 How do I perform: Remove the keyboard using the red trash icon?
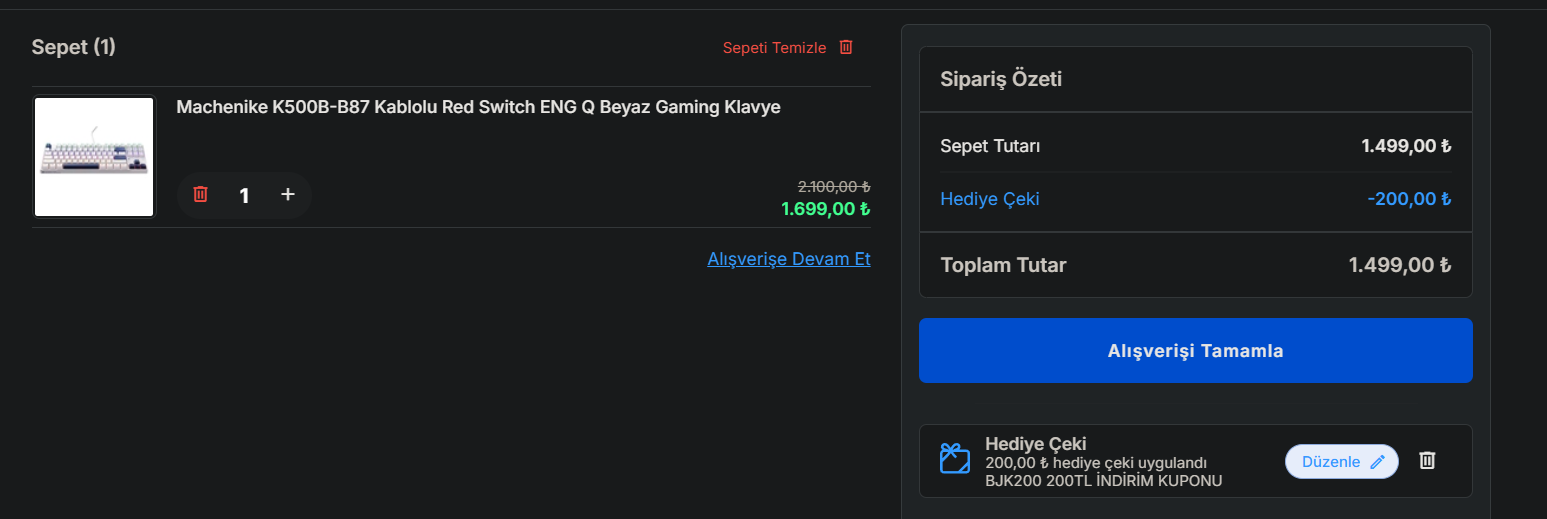coord(200,194)
